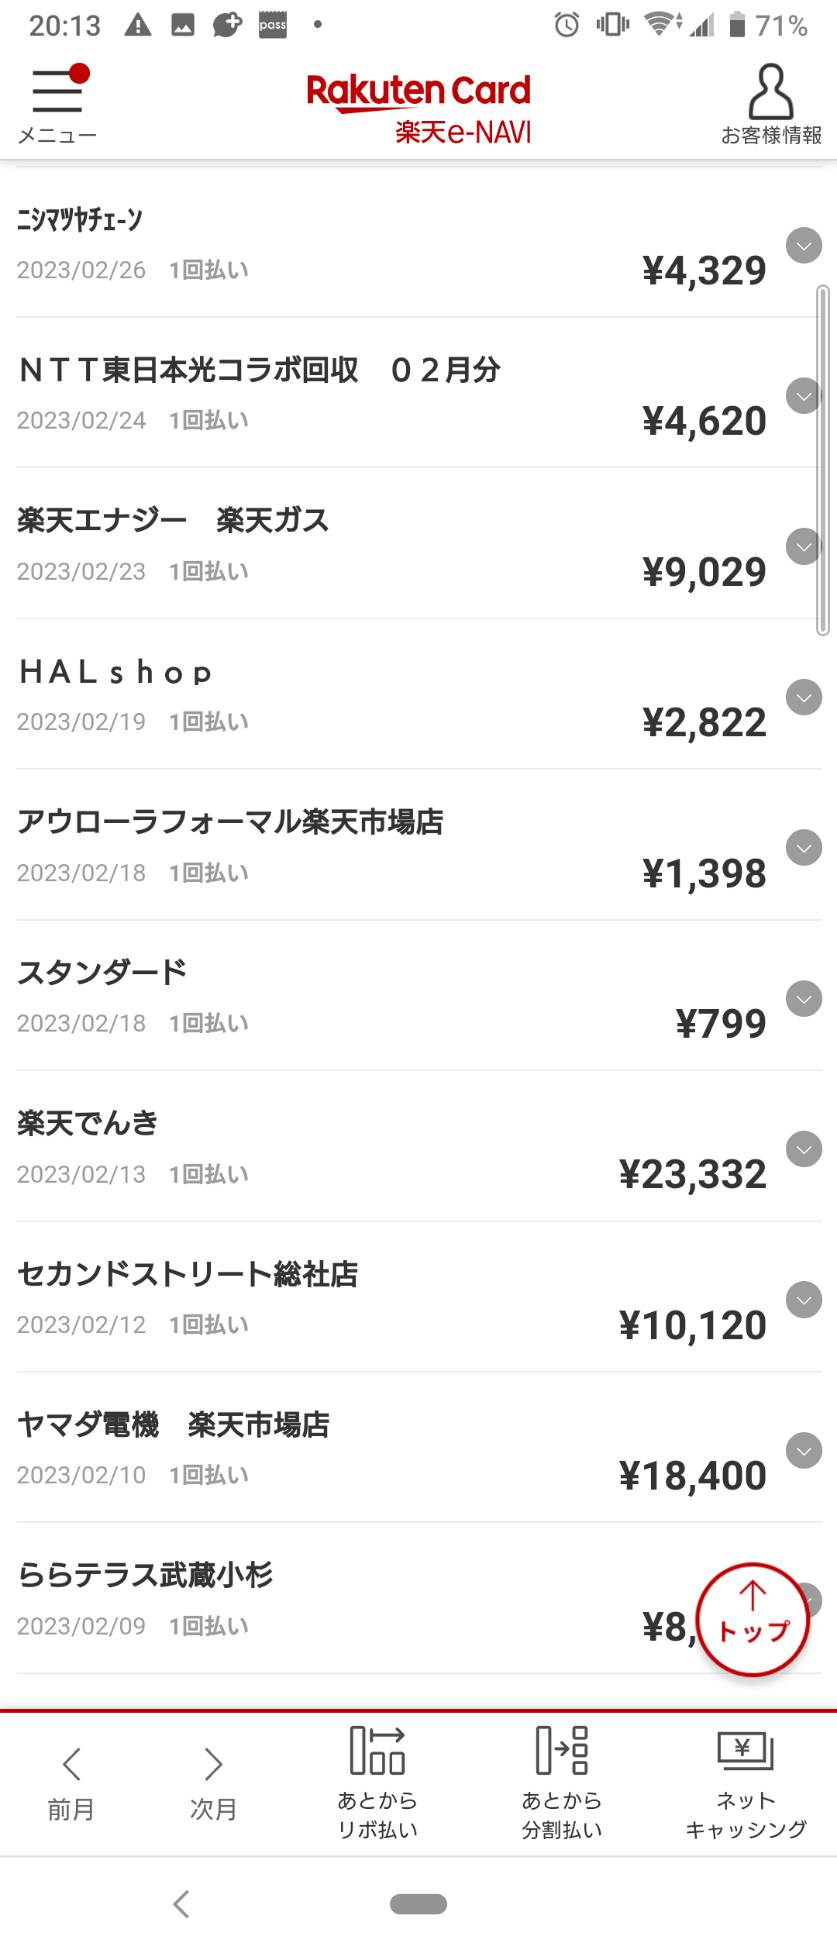Open ネットキャッシング icon
This screenshot has height=1953, width=837.
[x=746, y=1783]
